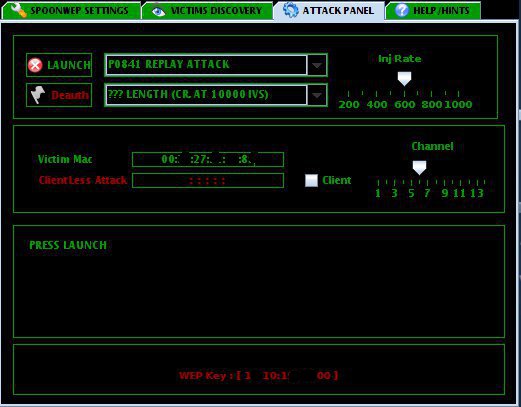The width and height of the screenshot is (521, 407).
Task: Click the Victim Mac input field
Action: [208, 159]
